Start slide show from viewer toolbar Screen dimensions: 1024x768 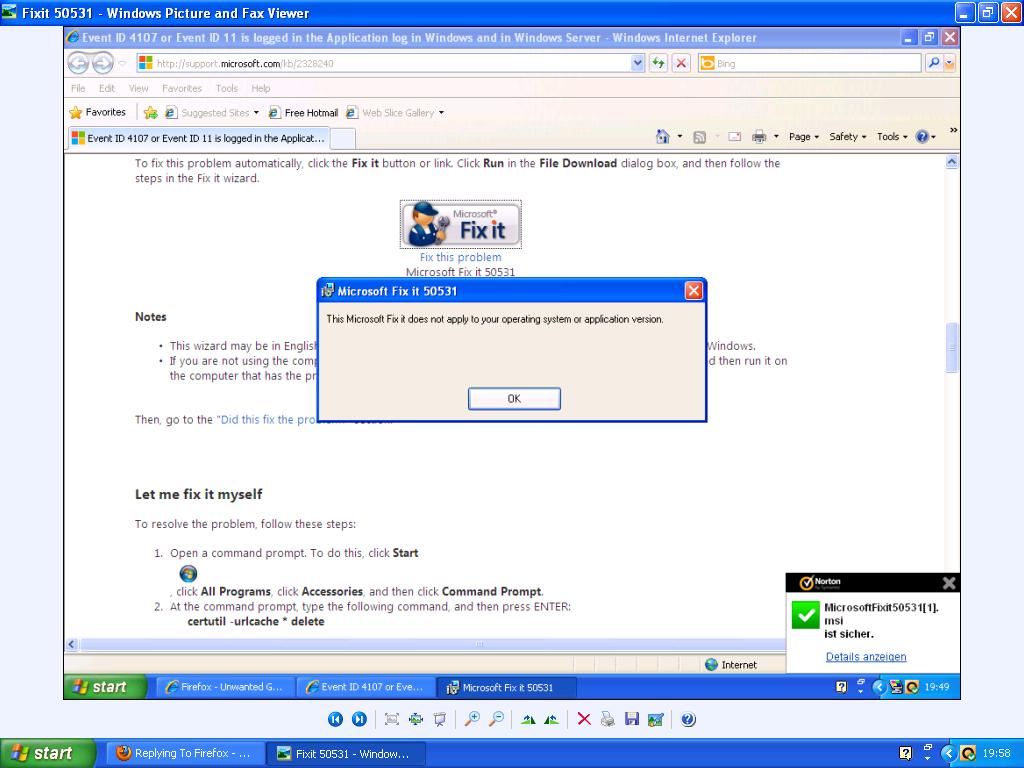pyautogui.click(x=440, y=719)
